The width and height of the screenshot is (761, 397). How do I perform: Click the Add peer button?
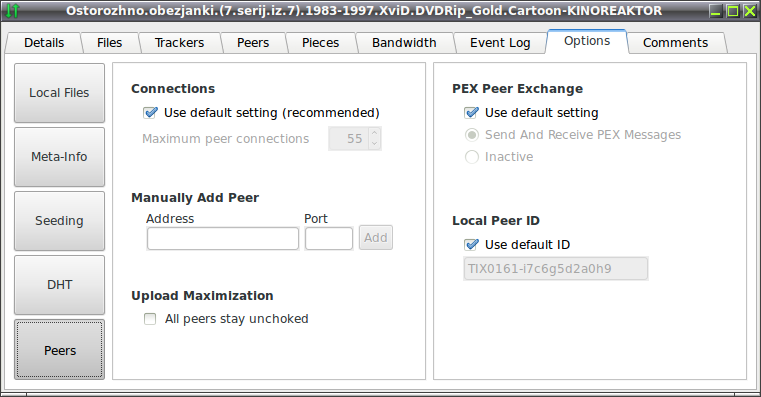tap(376, 238)
